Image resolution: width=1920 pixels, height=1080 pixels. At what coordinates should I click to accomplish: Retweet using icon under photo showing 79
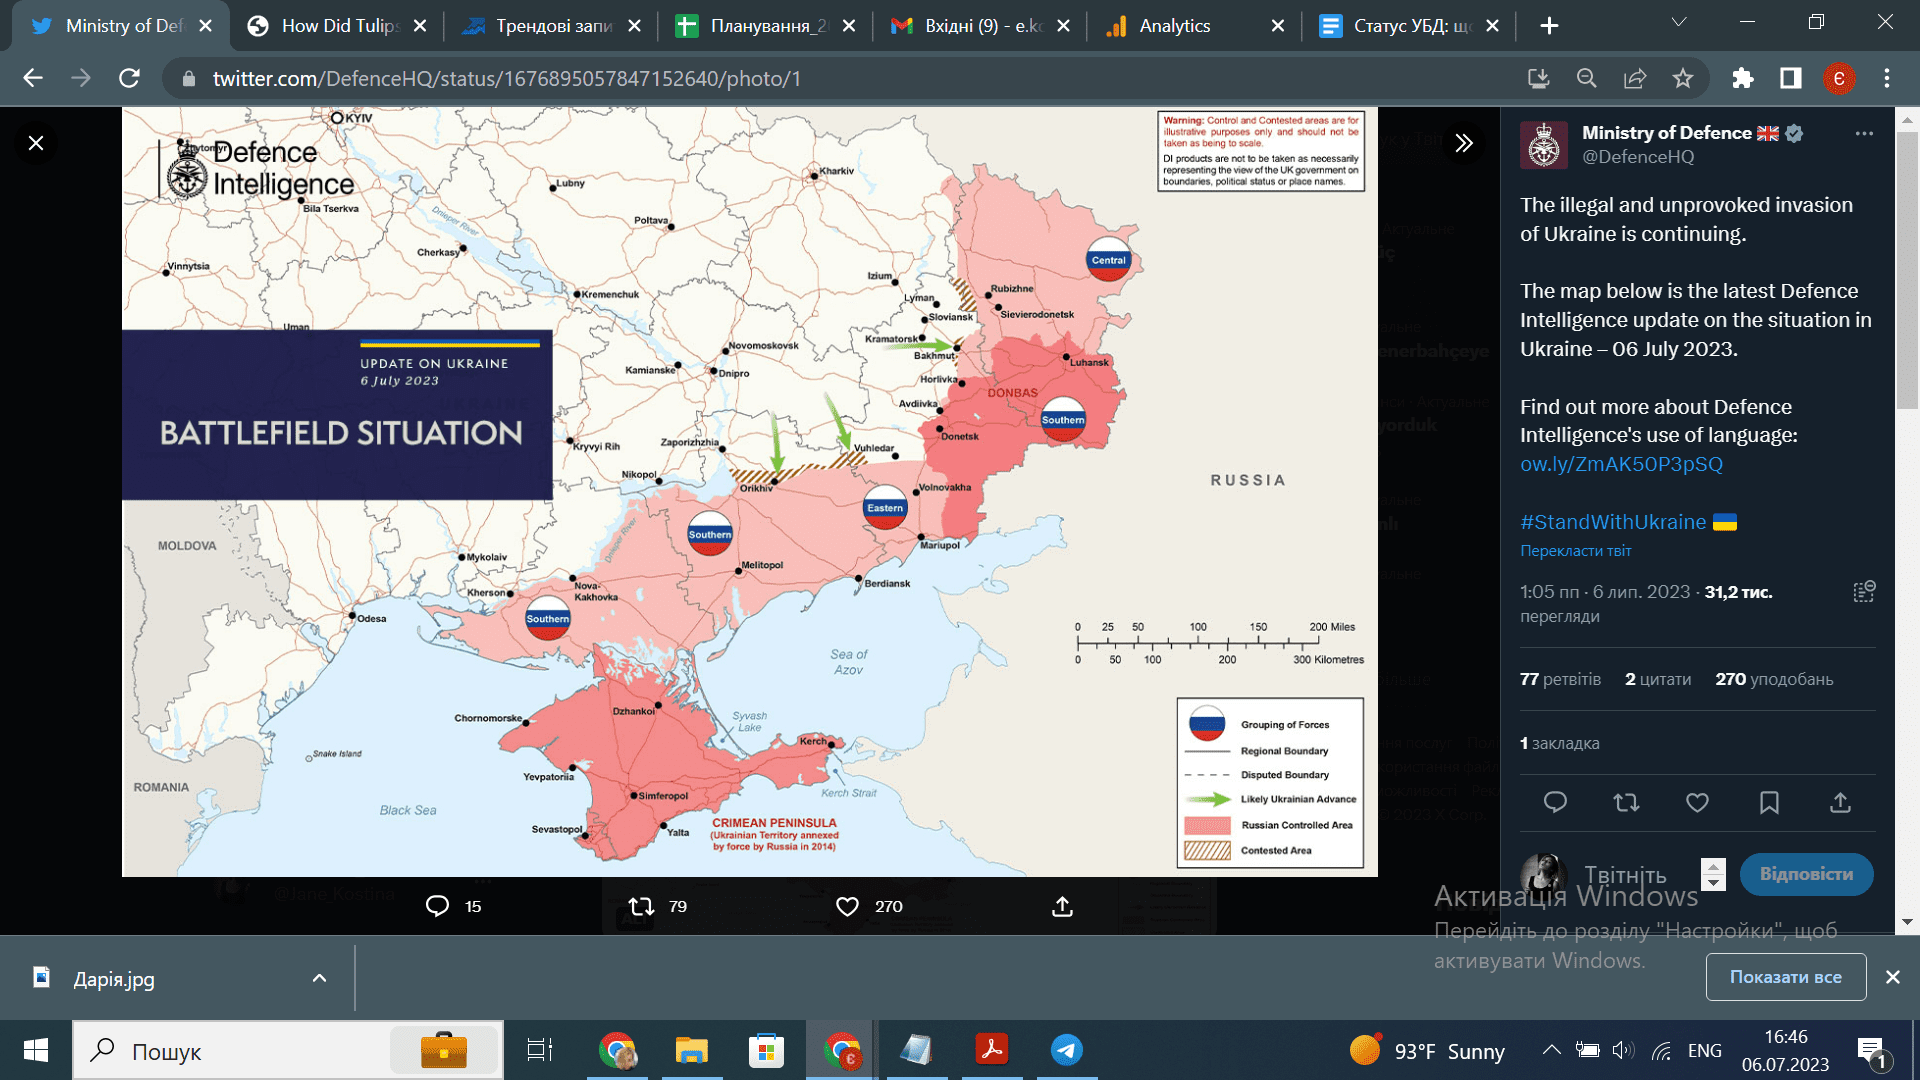tap(641, 906)
